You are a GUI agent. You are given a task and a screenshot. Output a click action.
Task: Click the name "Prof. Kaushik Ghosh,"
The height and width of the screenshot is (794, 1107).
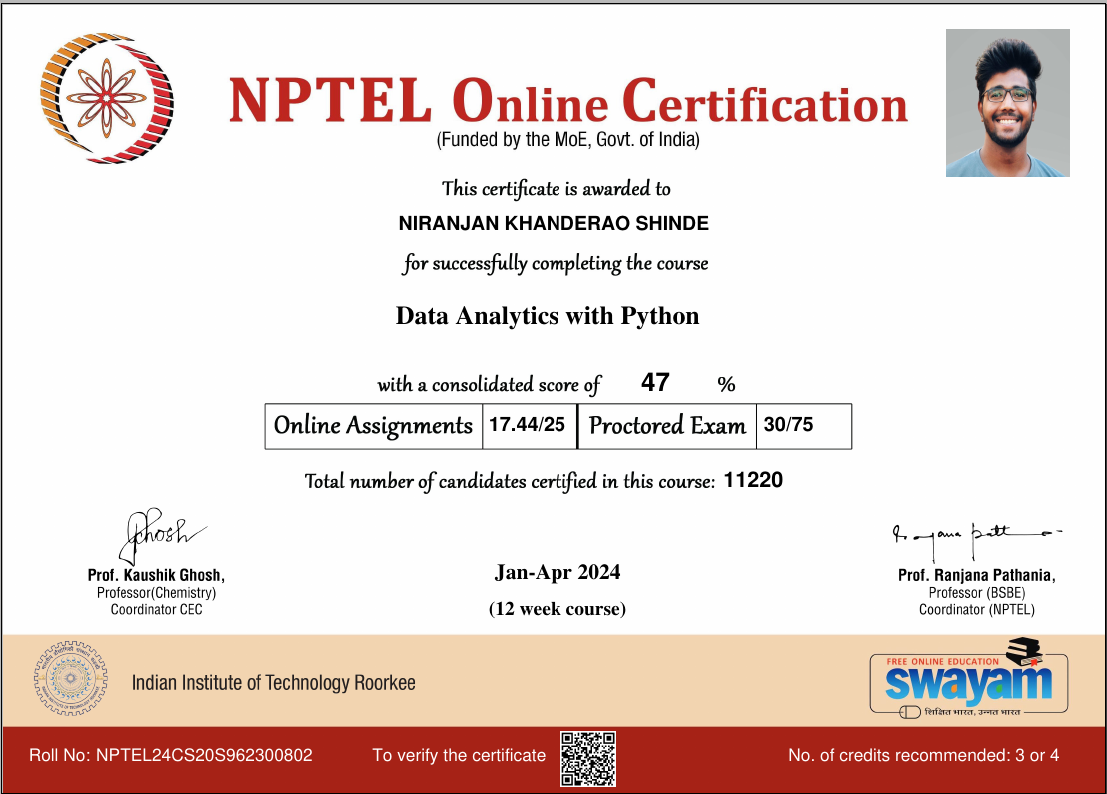[156, 575]
